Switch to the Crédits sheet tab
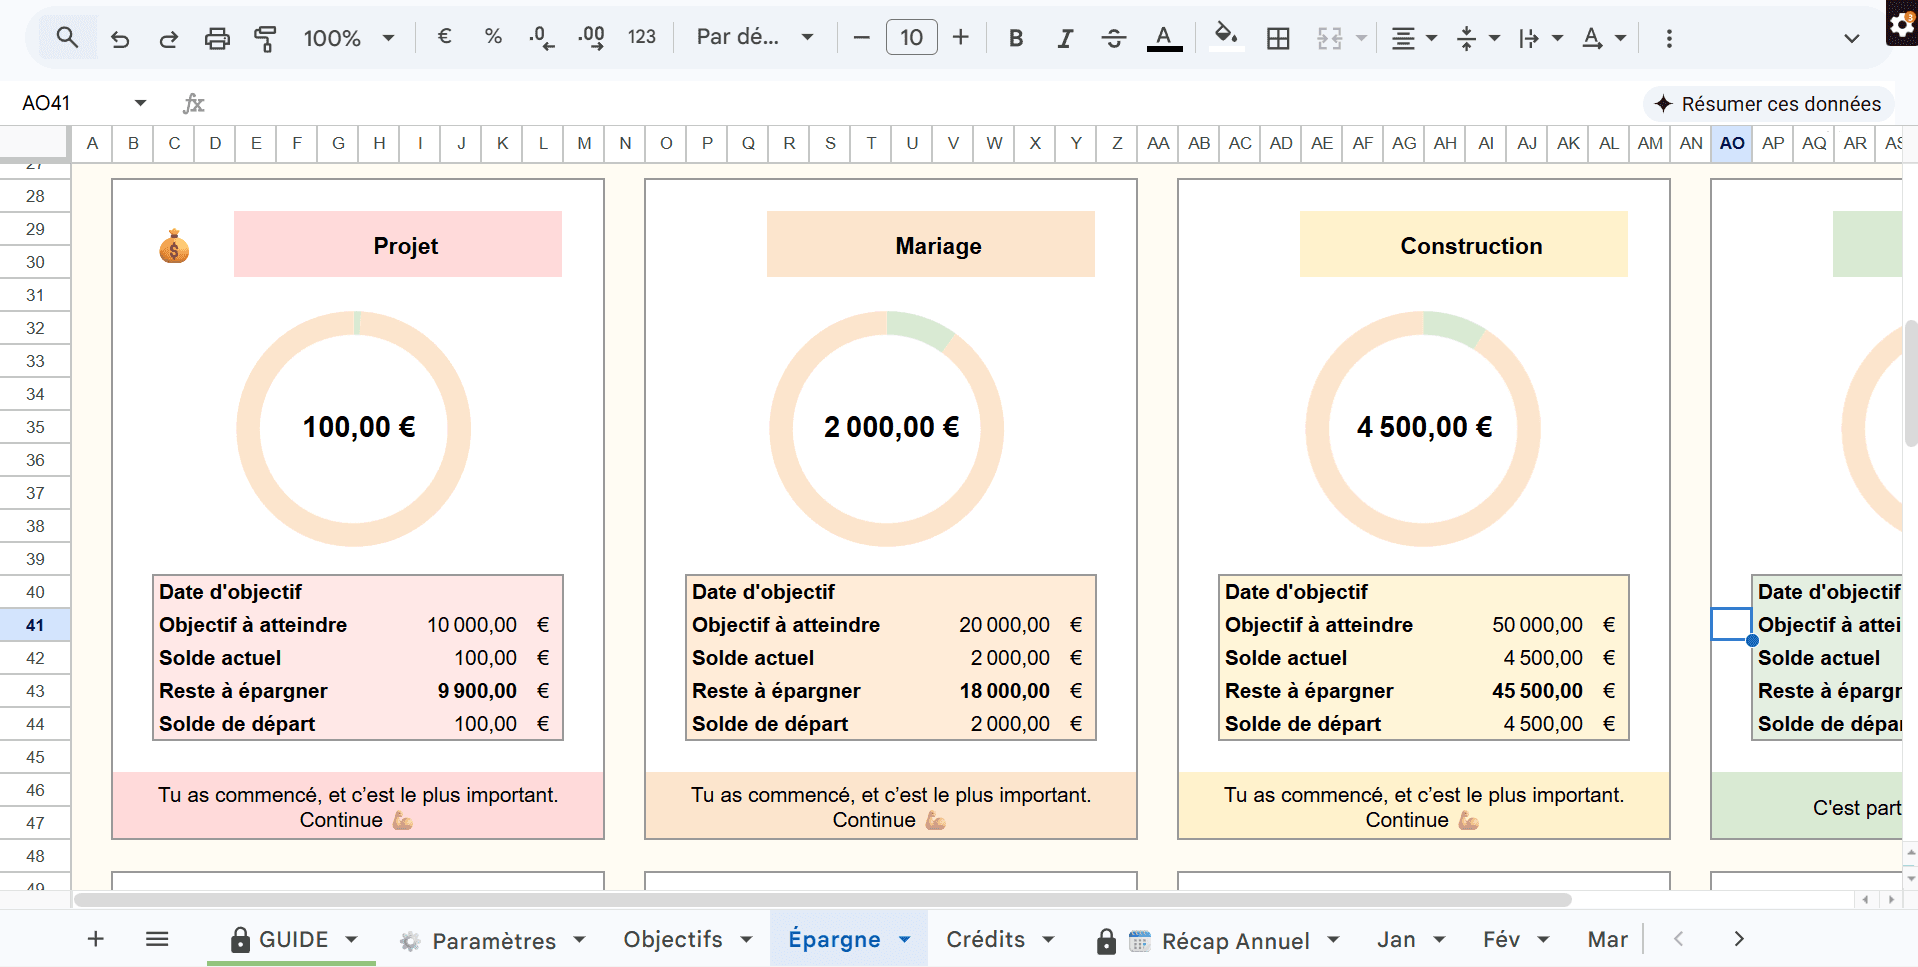1918x967 pixels. 986,940
